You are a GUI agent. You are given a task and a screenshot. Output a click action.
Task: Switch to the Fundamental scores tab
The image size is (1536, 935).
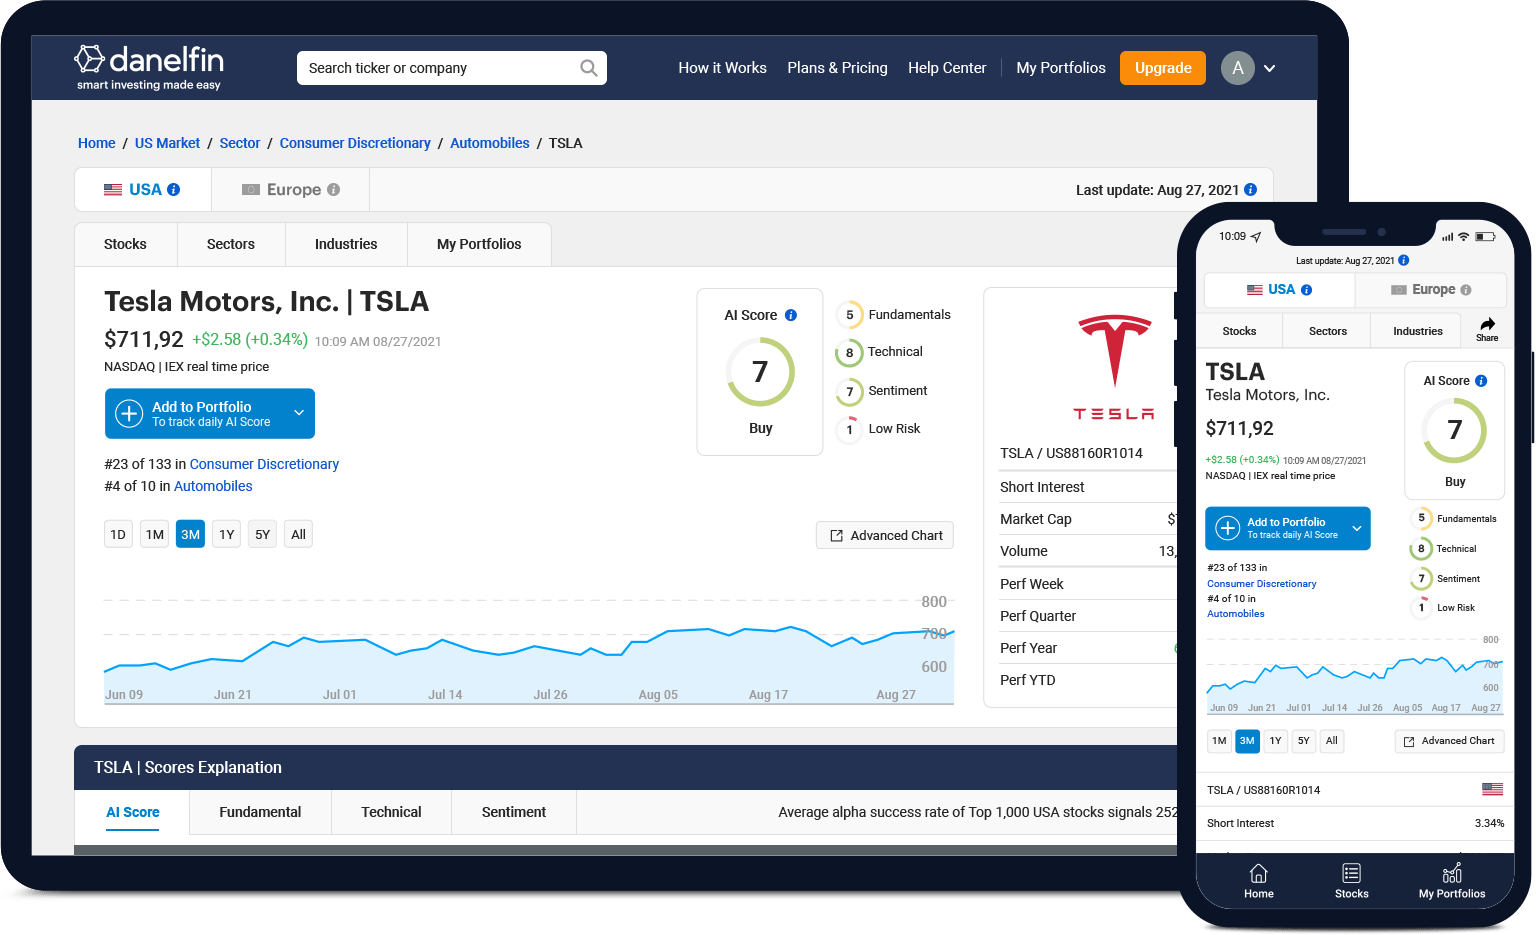pyautogui.click(x=260, y=812)
